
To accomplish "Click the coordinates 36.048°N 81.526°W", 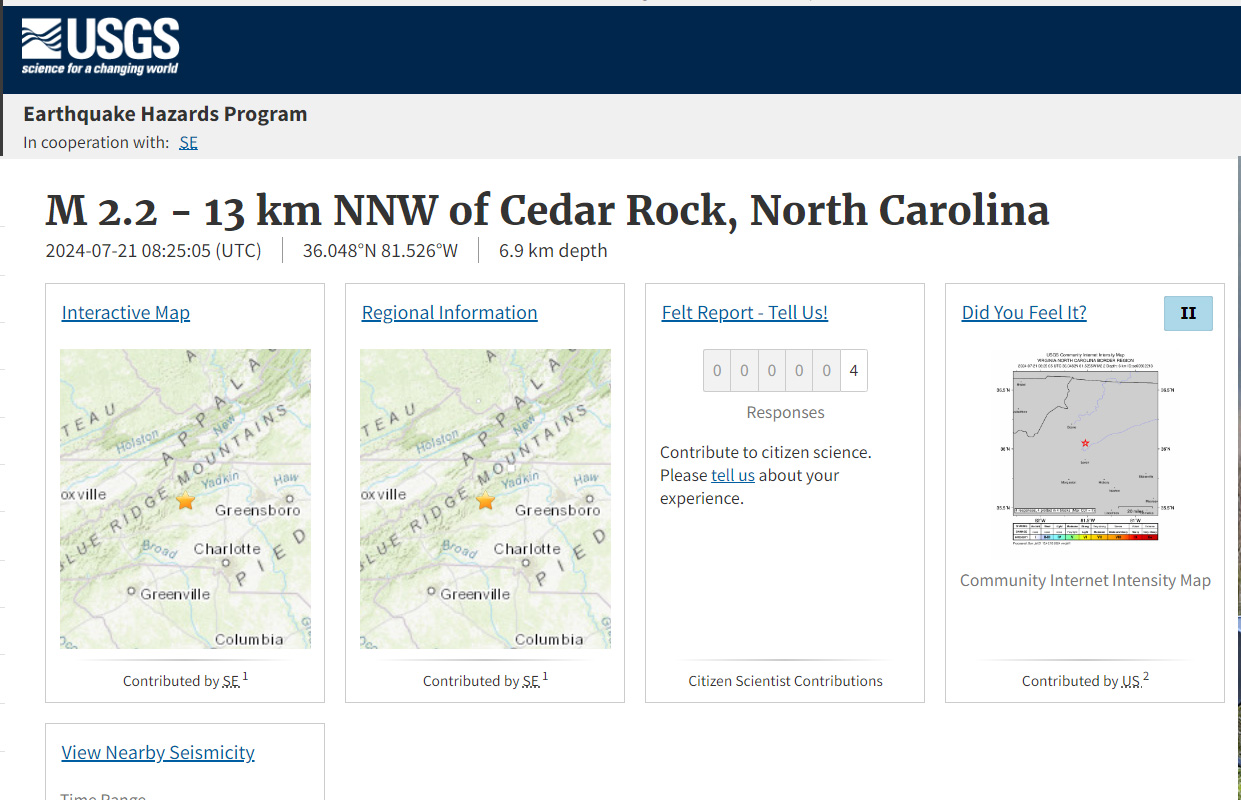I will click(380, 250).
